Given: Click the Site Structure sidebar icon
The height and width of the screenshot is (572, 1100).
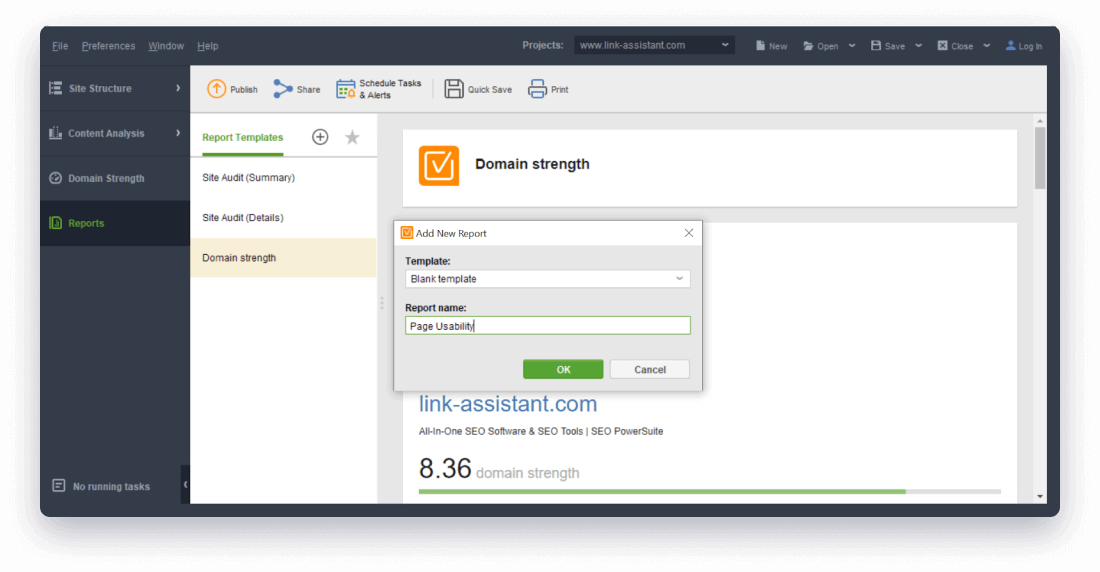Looking at the screenshot, I should [x=55, y=88].
